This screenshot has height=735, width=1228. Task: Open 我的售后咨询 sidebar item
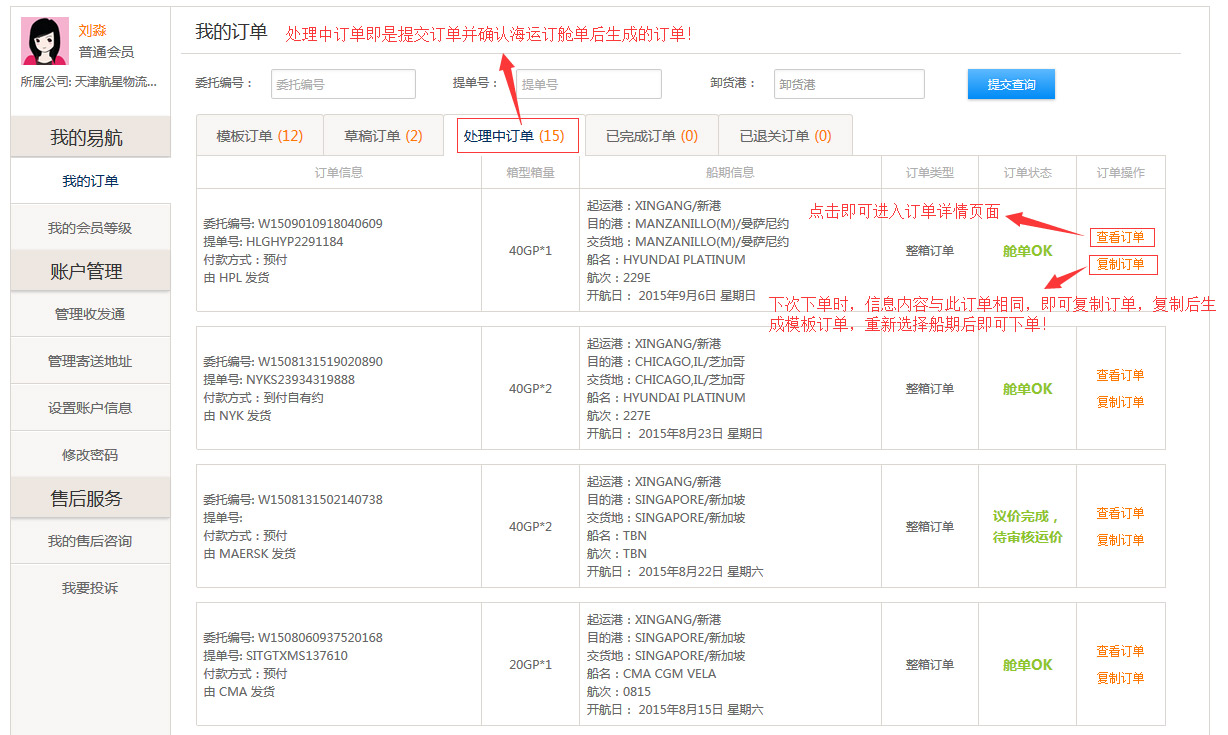pyautogui.click(x=90, y=541)
